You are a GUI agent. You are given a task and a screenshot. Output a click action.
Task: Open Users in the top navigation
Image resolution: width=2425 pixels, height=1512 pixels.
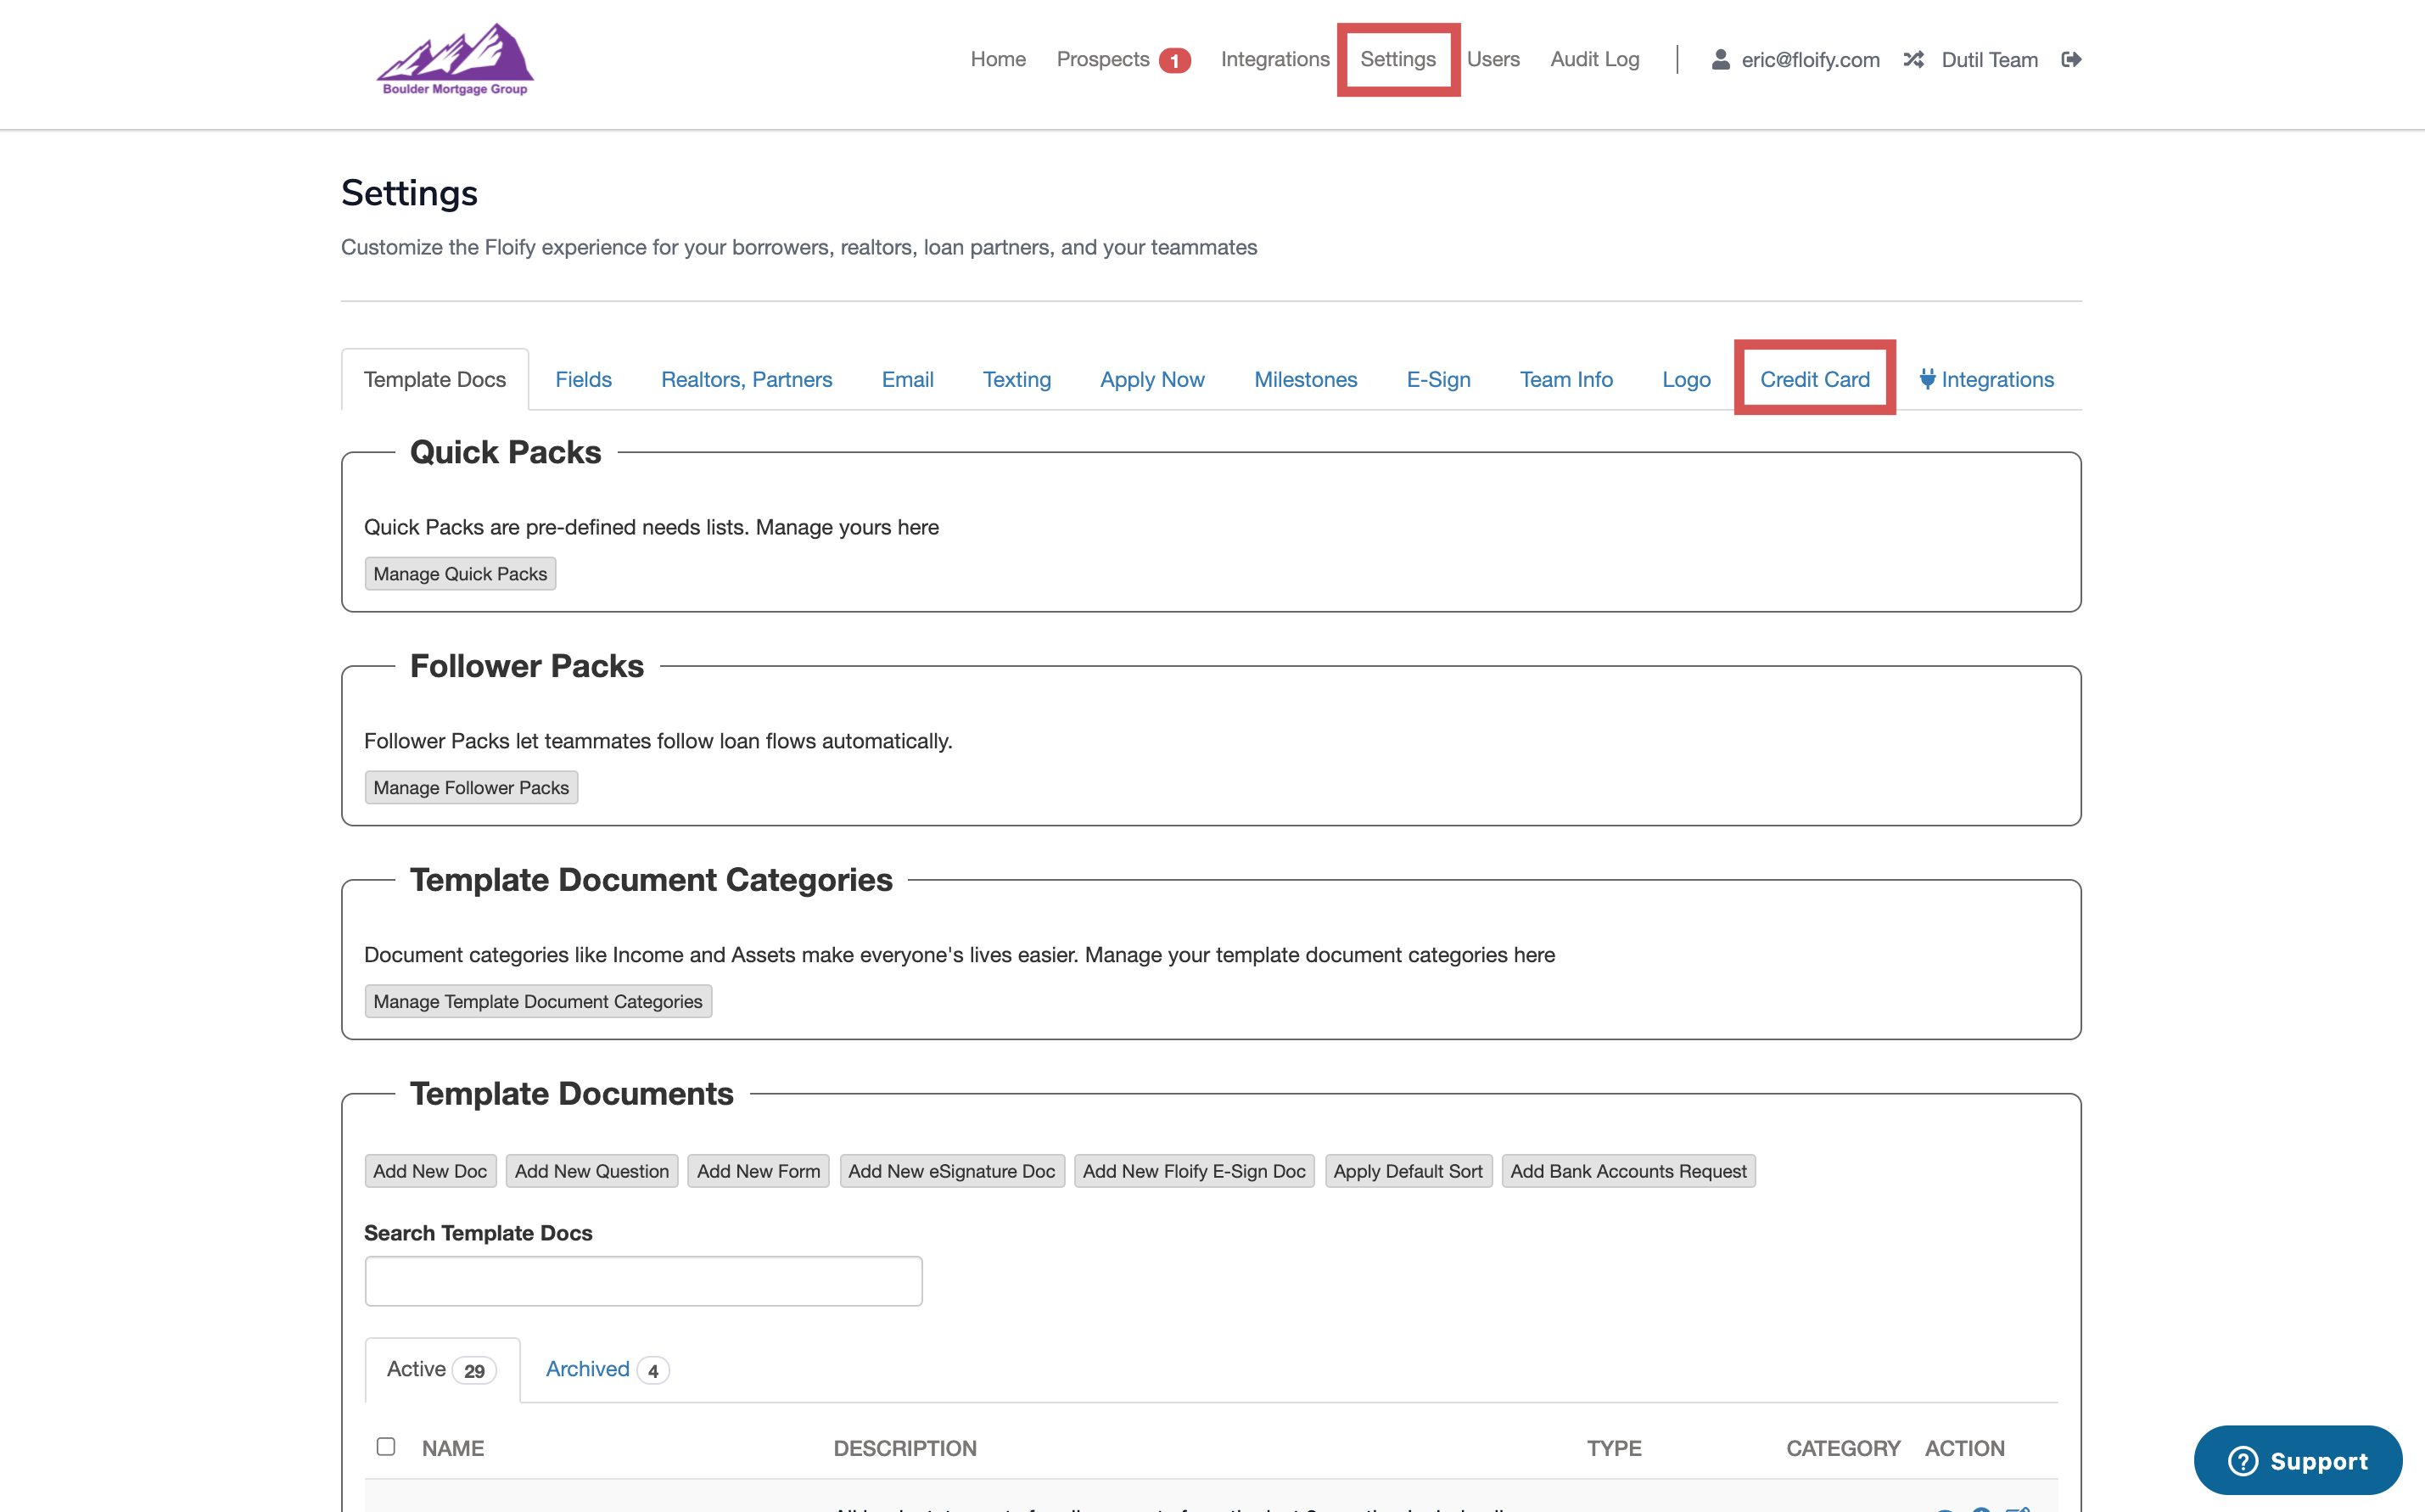coord(1493,60)
